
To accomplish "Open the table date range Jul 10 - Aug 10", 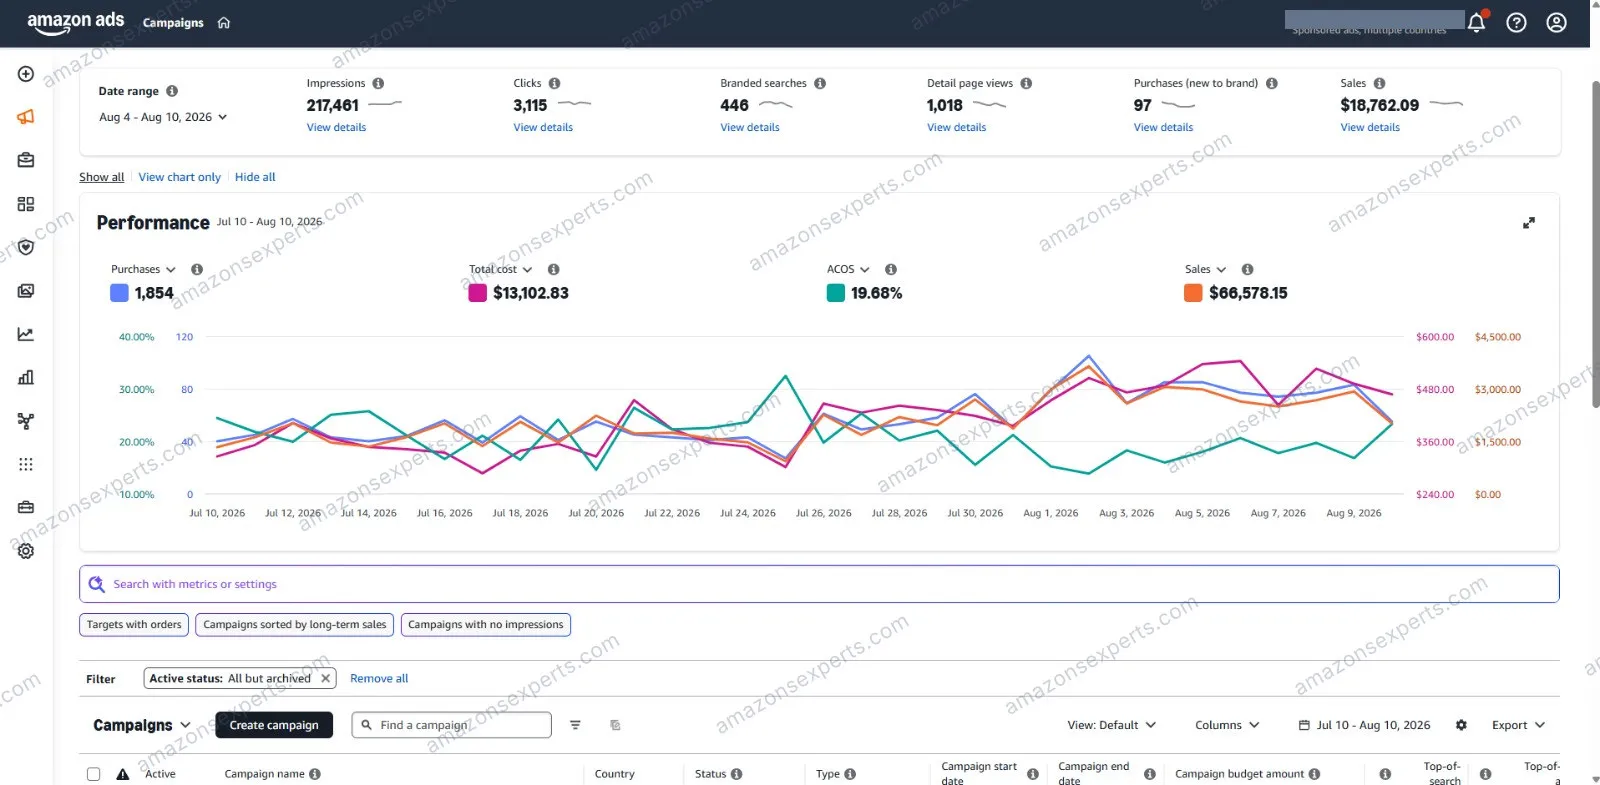I will 1364,725.
